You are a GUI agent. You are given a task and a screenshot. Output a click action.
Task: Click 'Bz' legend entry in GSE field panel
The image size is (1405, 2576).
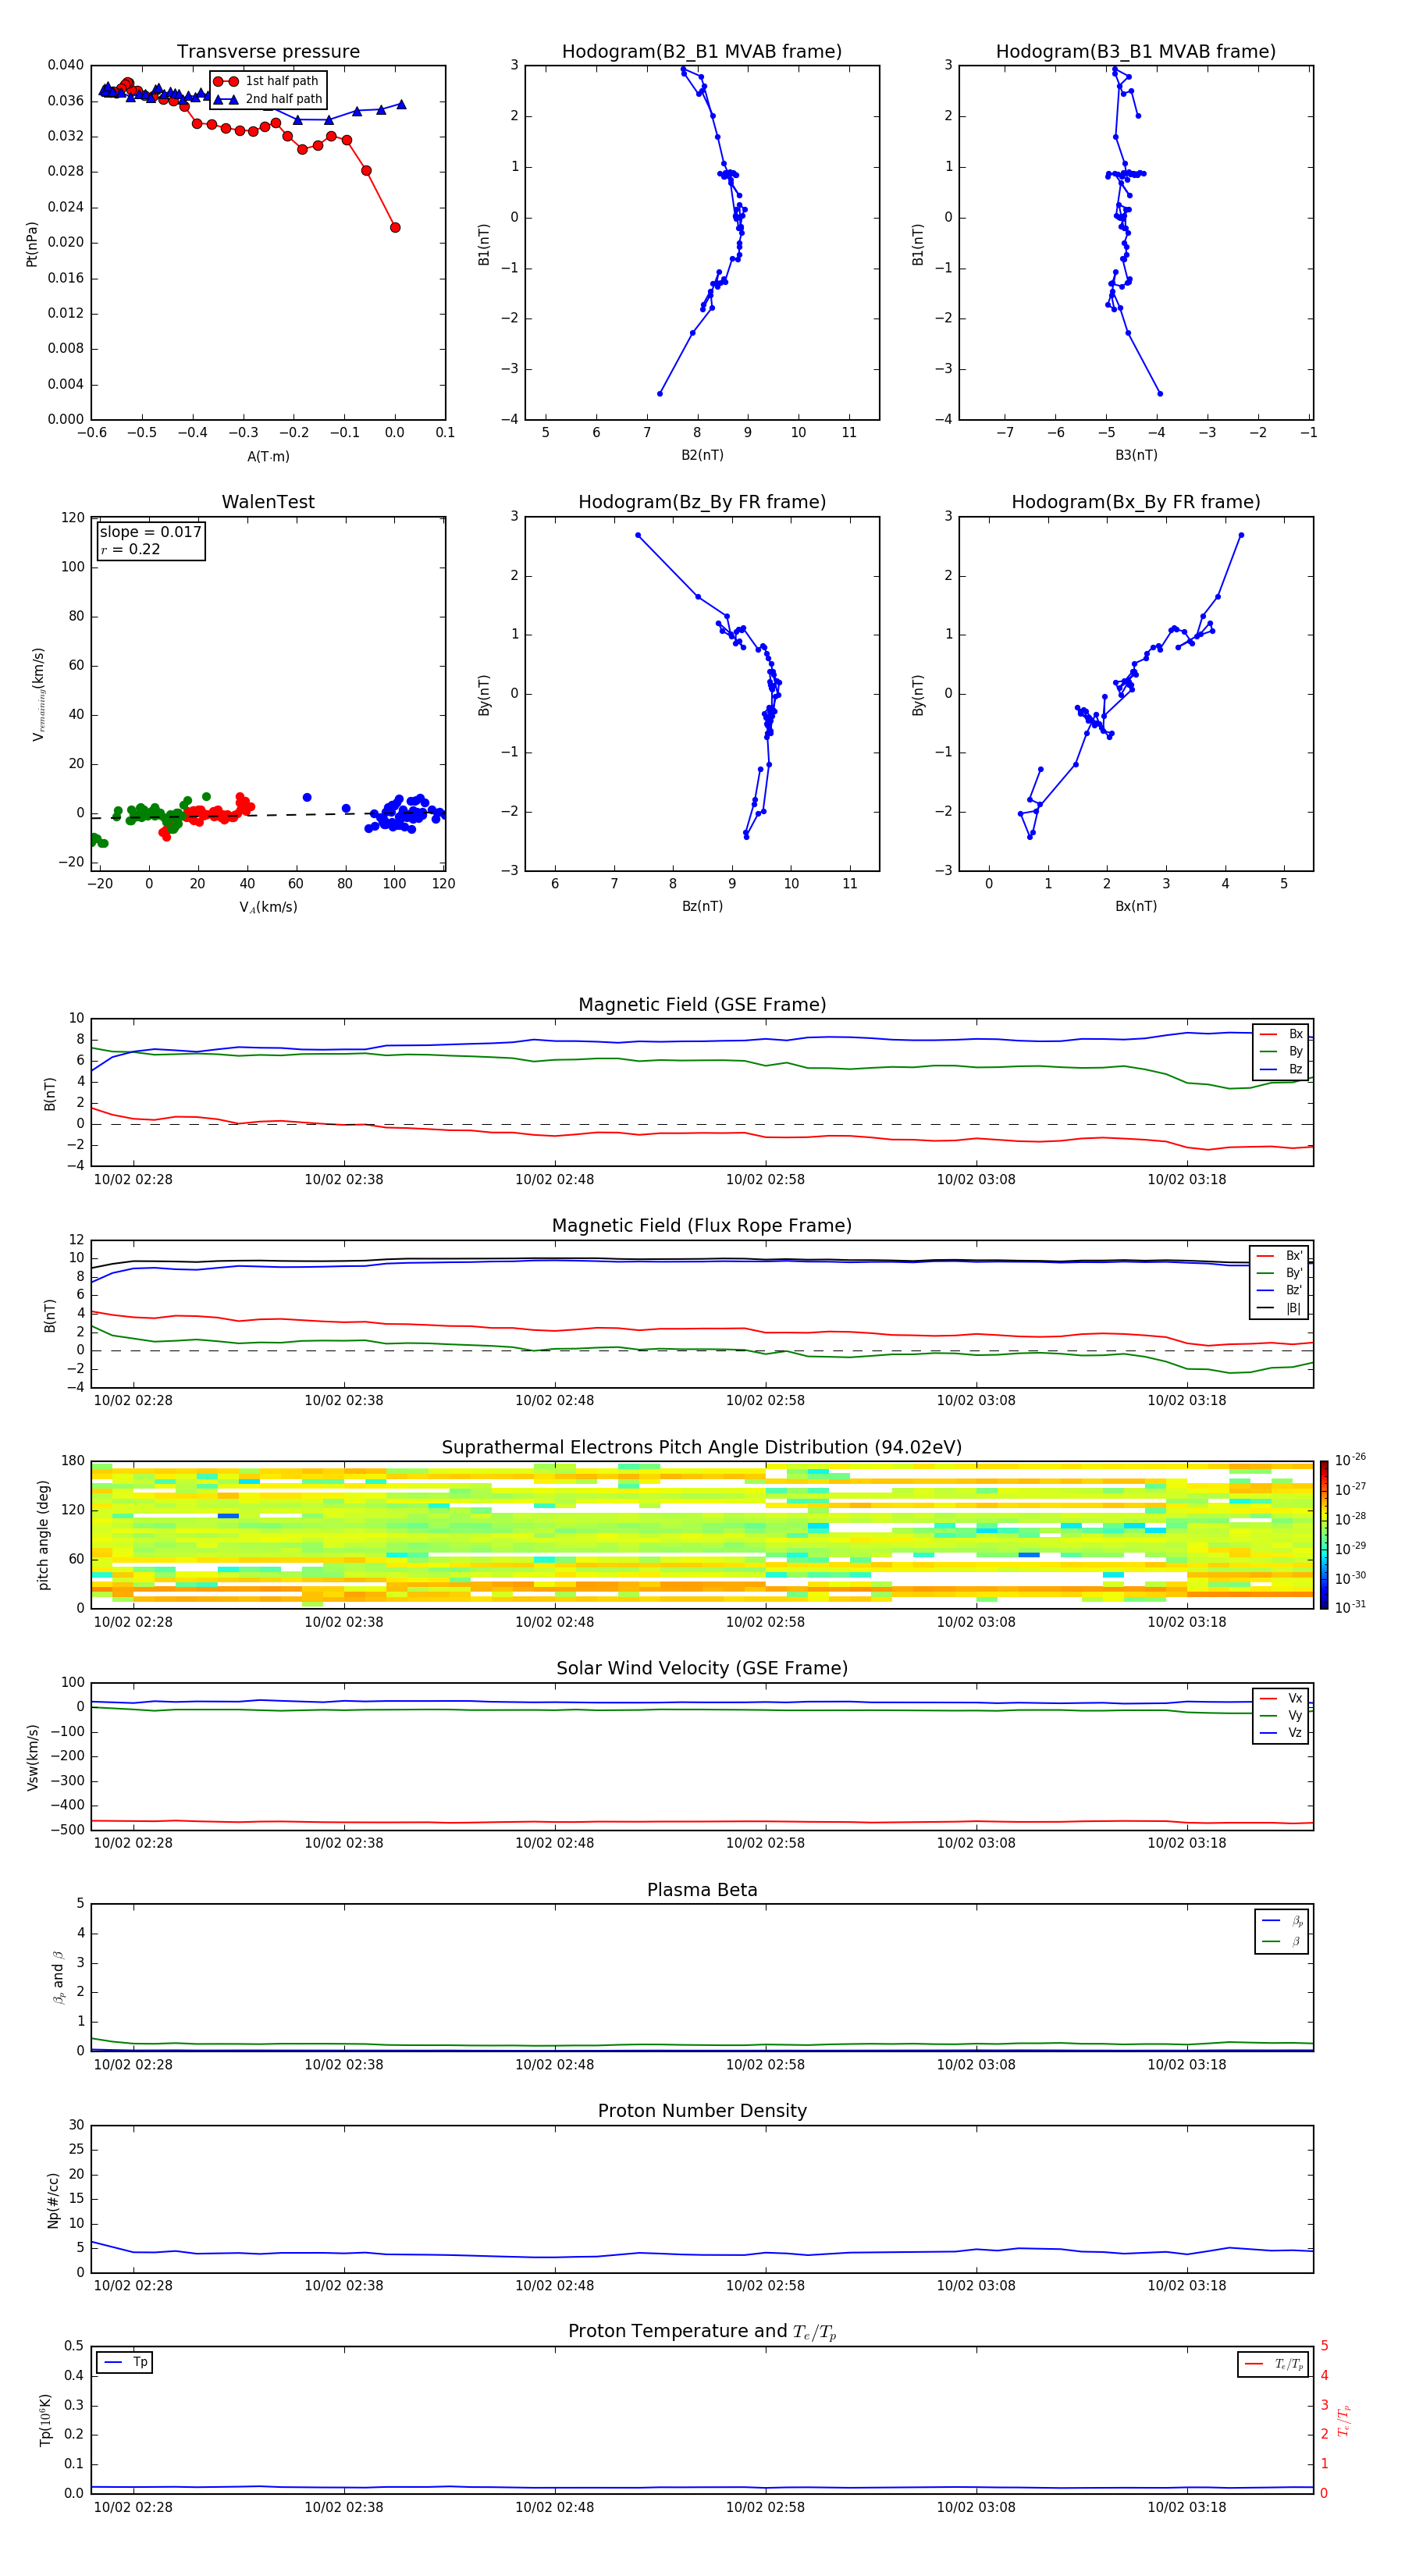tap(1281, 1069)
